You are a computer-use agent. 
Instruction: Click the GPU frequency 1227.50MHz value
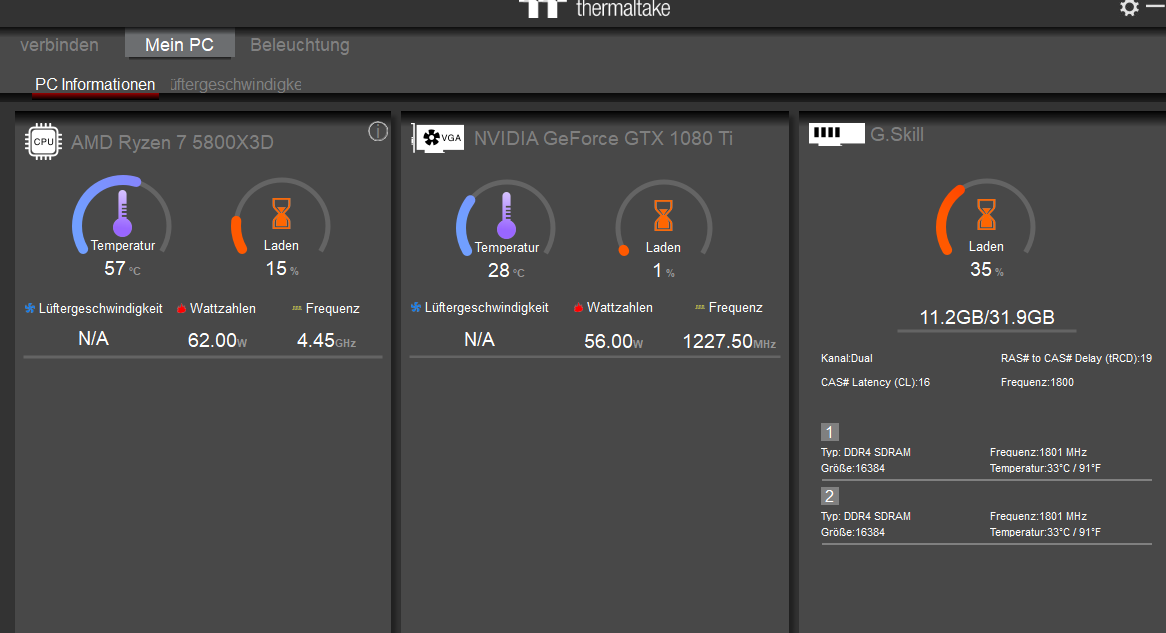(729, 341)
